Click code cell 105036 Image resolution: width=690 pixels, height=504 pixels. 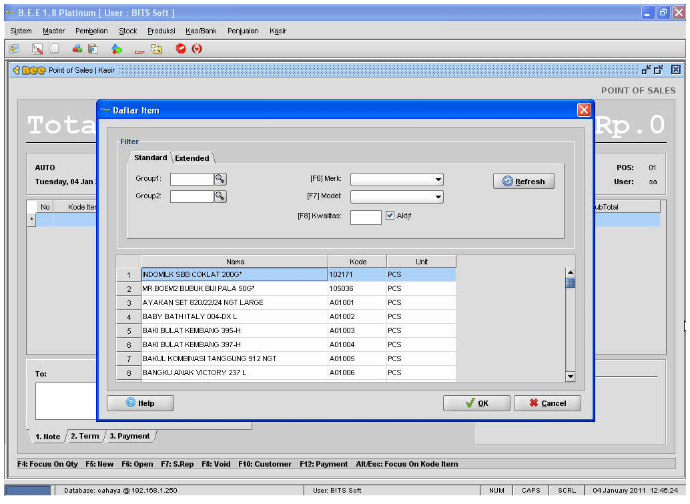pyautogui.click(x=357, y=289)
